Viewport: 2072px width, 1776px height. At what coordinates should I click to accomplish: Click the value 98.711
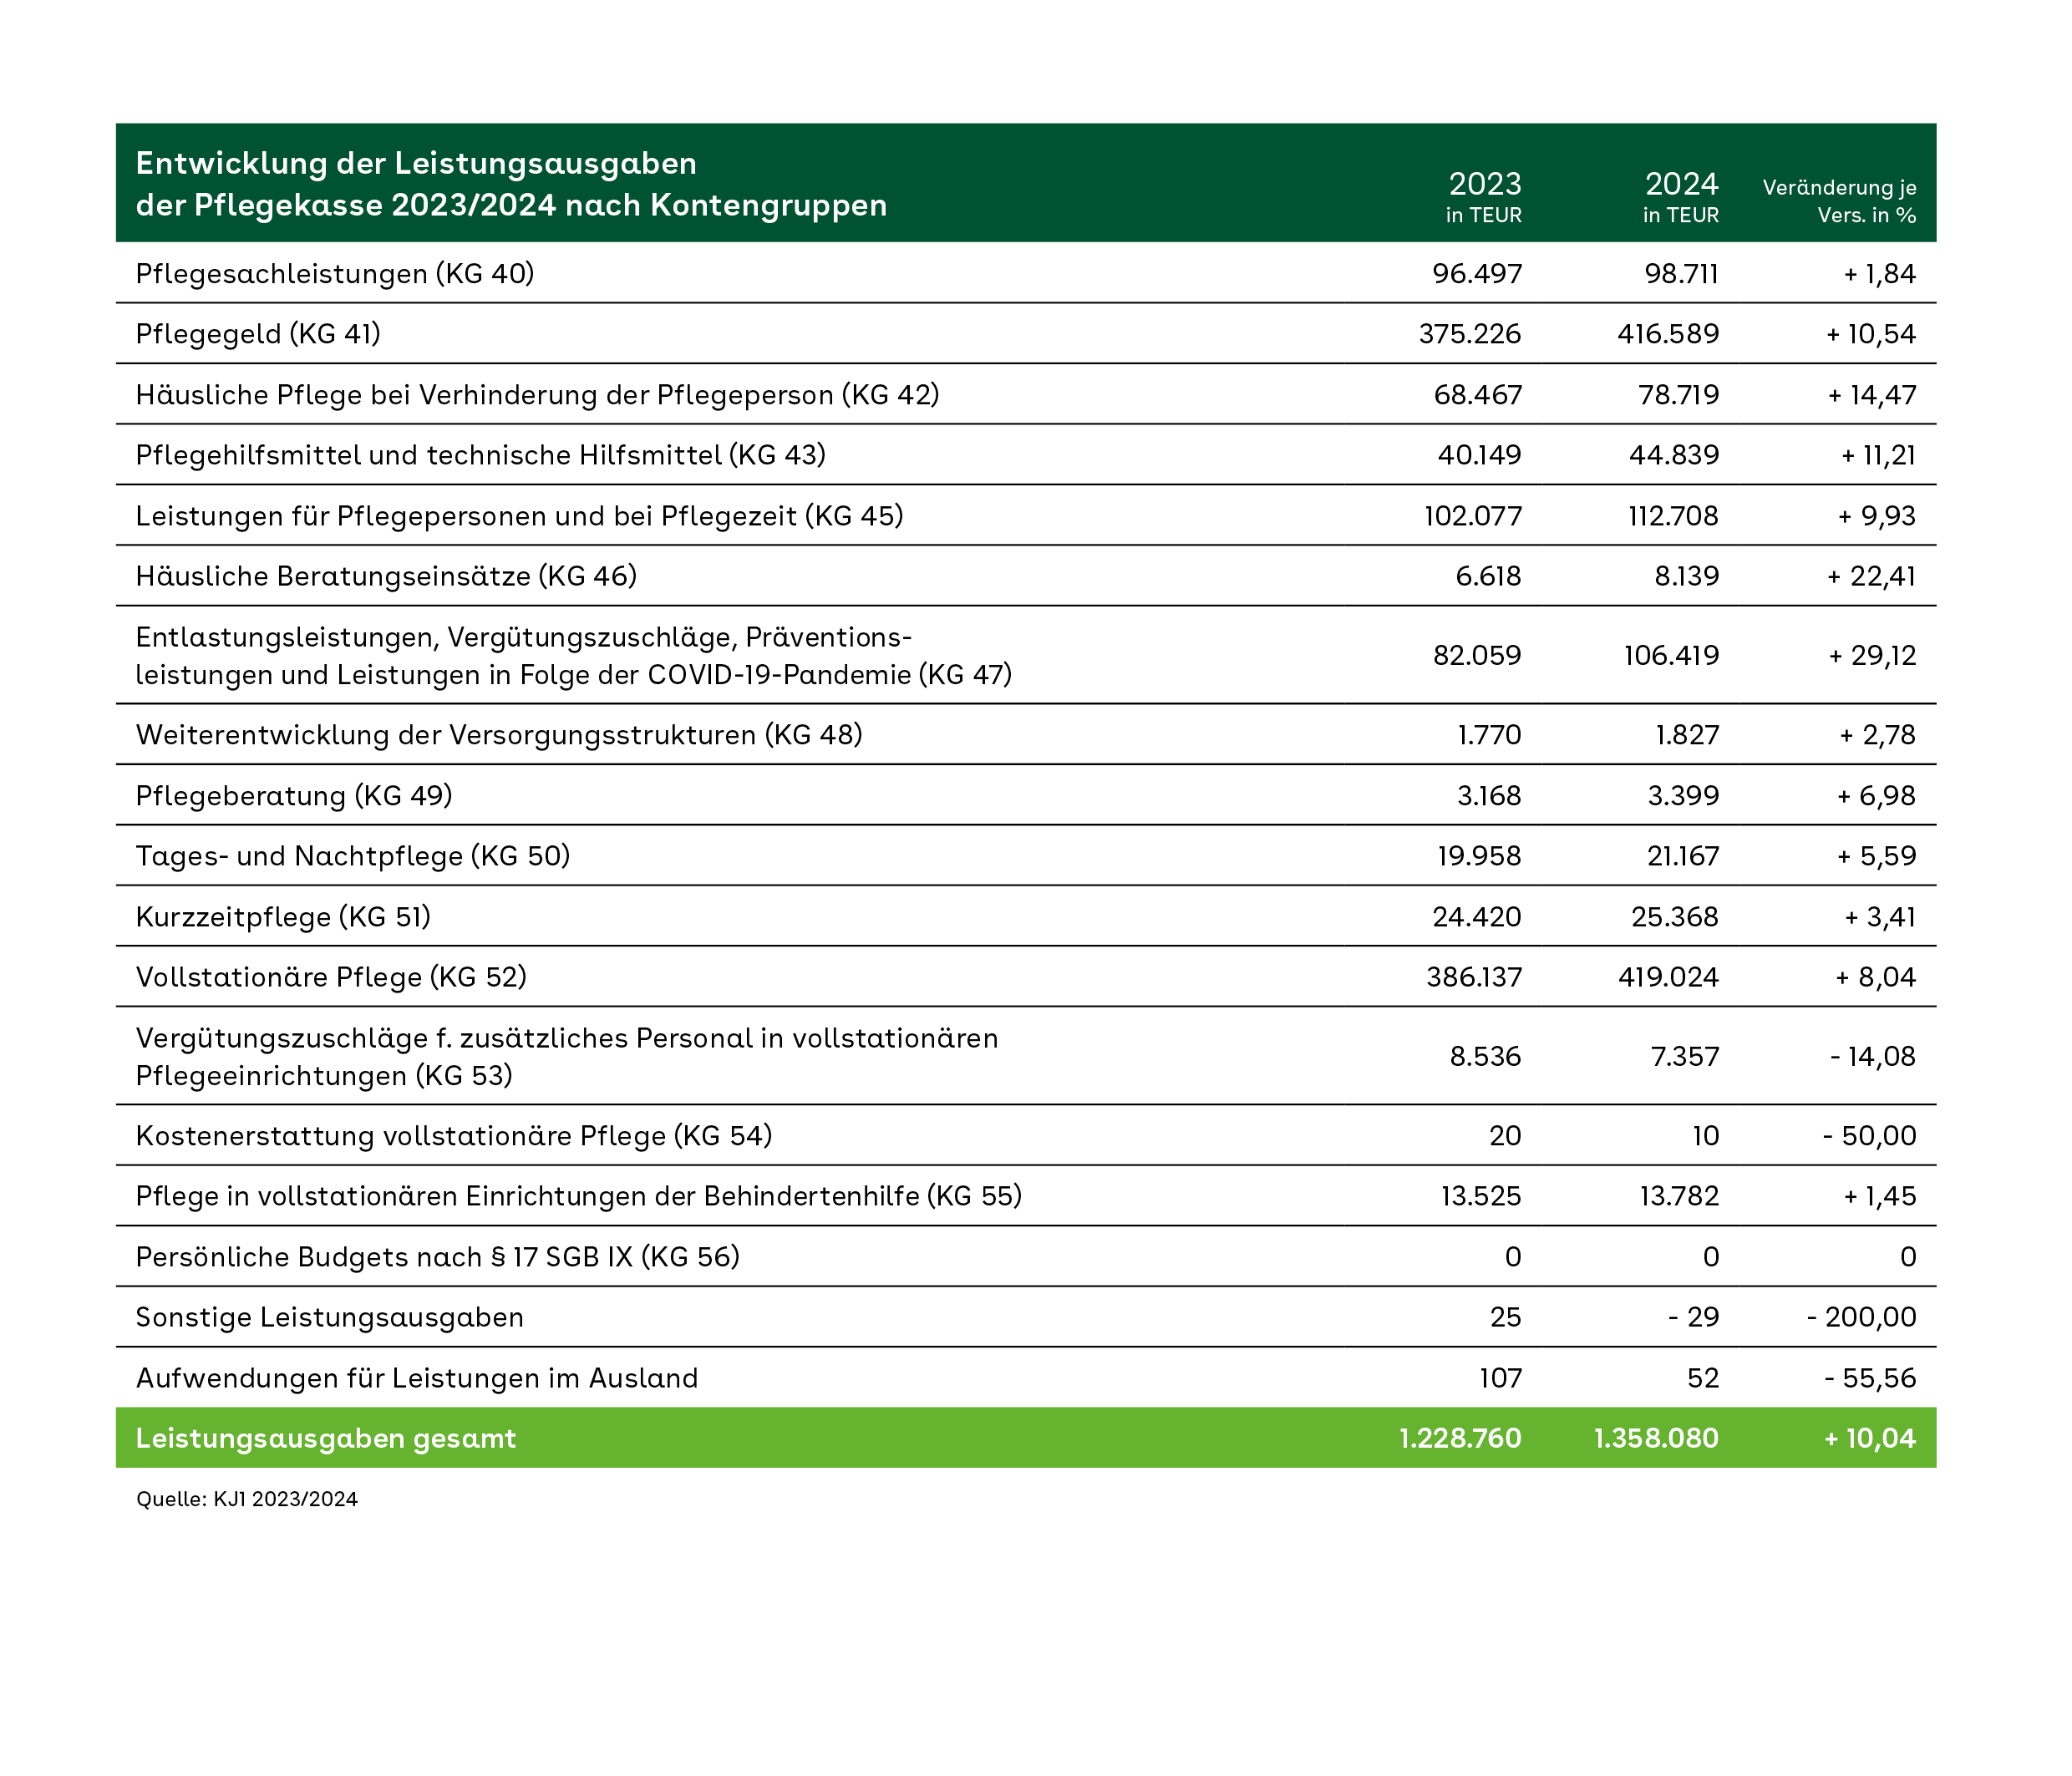click(1681, 273)
